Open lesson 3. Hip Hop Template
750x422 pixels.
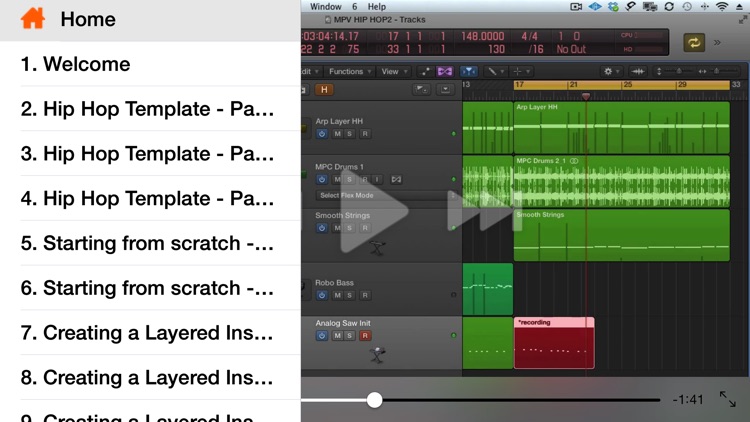pos(150,154)
